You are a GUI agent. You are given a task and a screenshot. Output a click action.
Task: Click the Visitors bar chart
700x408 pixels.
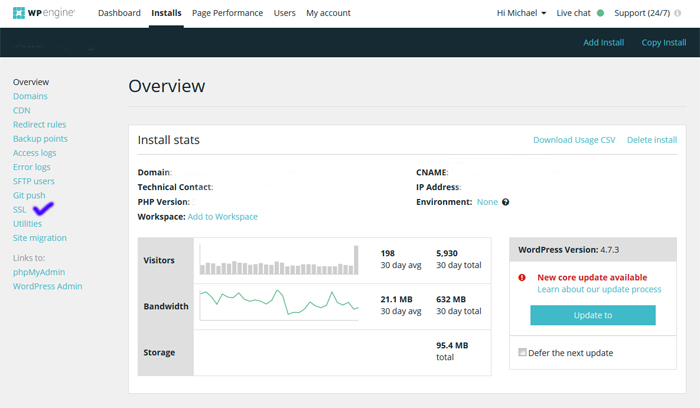coord(279,260)
